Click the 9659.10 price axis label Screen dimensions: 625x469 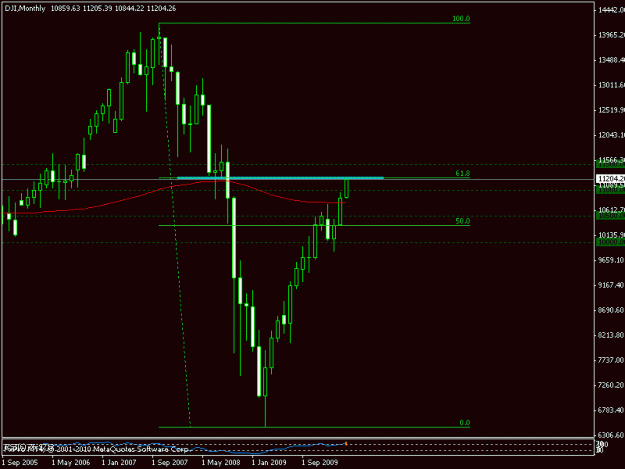pyautogui.click(x=611, y=260)
